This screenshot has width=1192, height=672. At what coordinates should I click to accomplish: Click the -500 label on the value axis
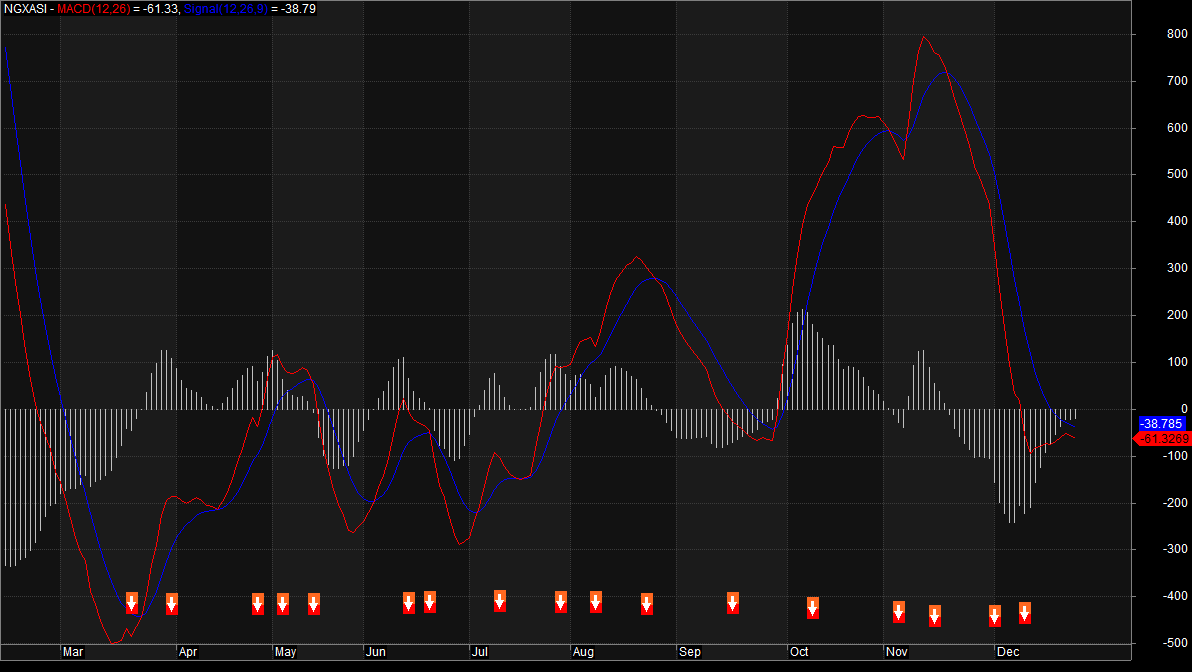point(1175,643)
